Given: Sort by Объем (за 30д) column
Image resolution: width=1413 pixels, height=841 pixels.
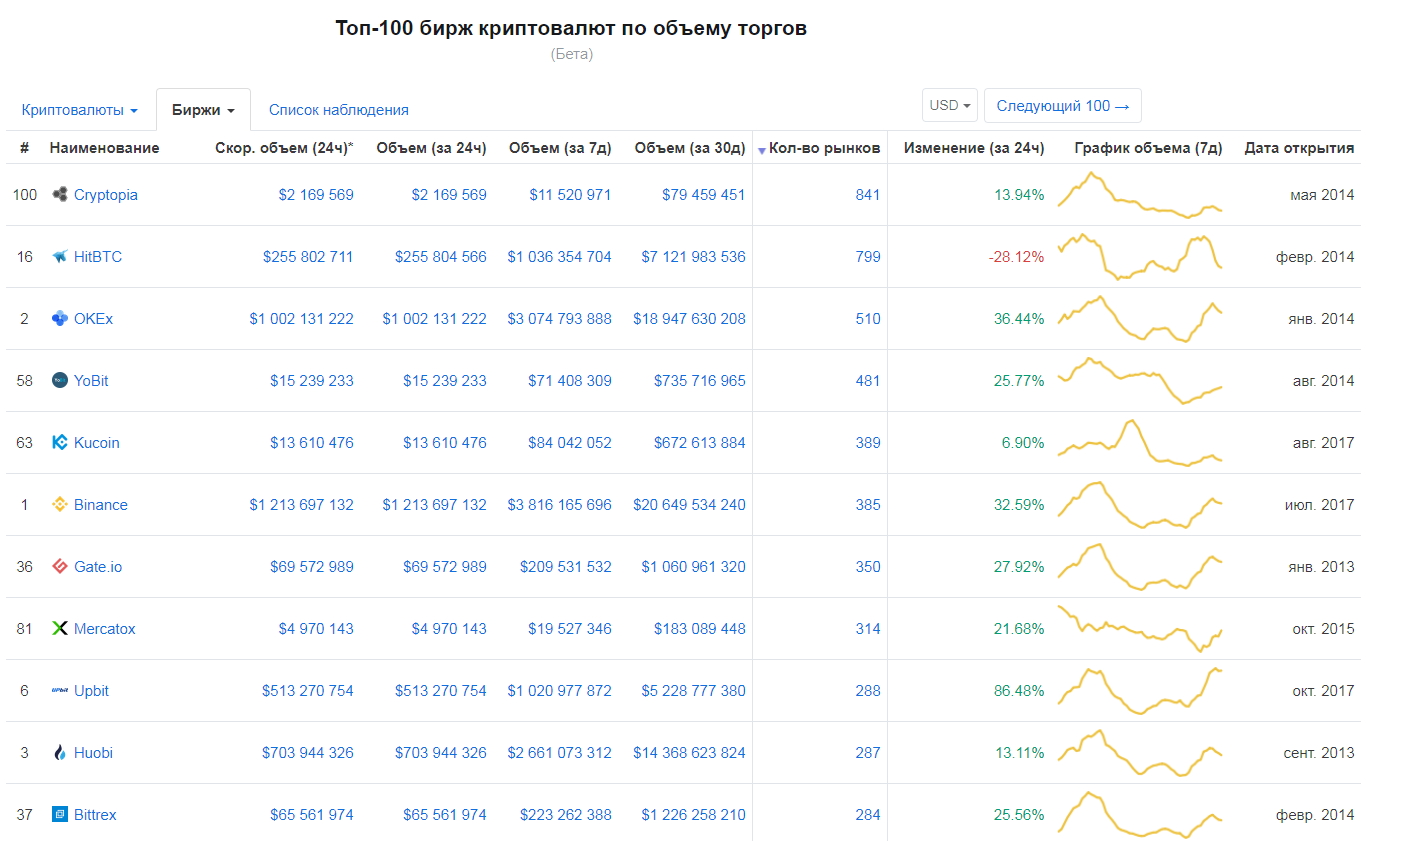Looking at the screenshot, I should click(x=690, y=148).
